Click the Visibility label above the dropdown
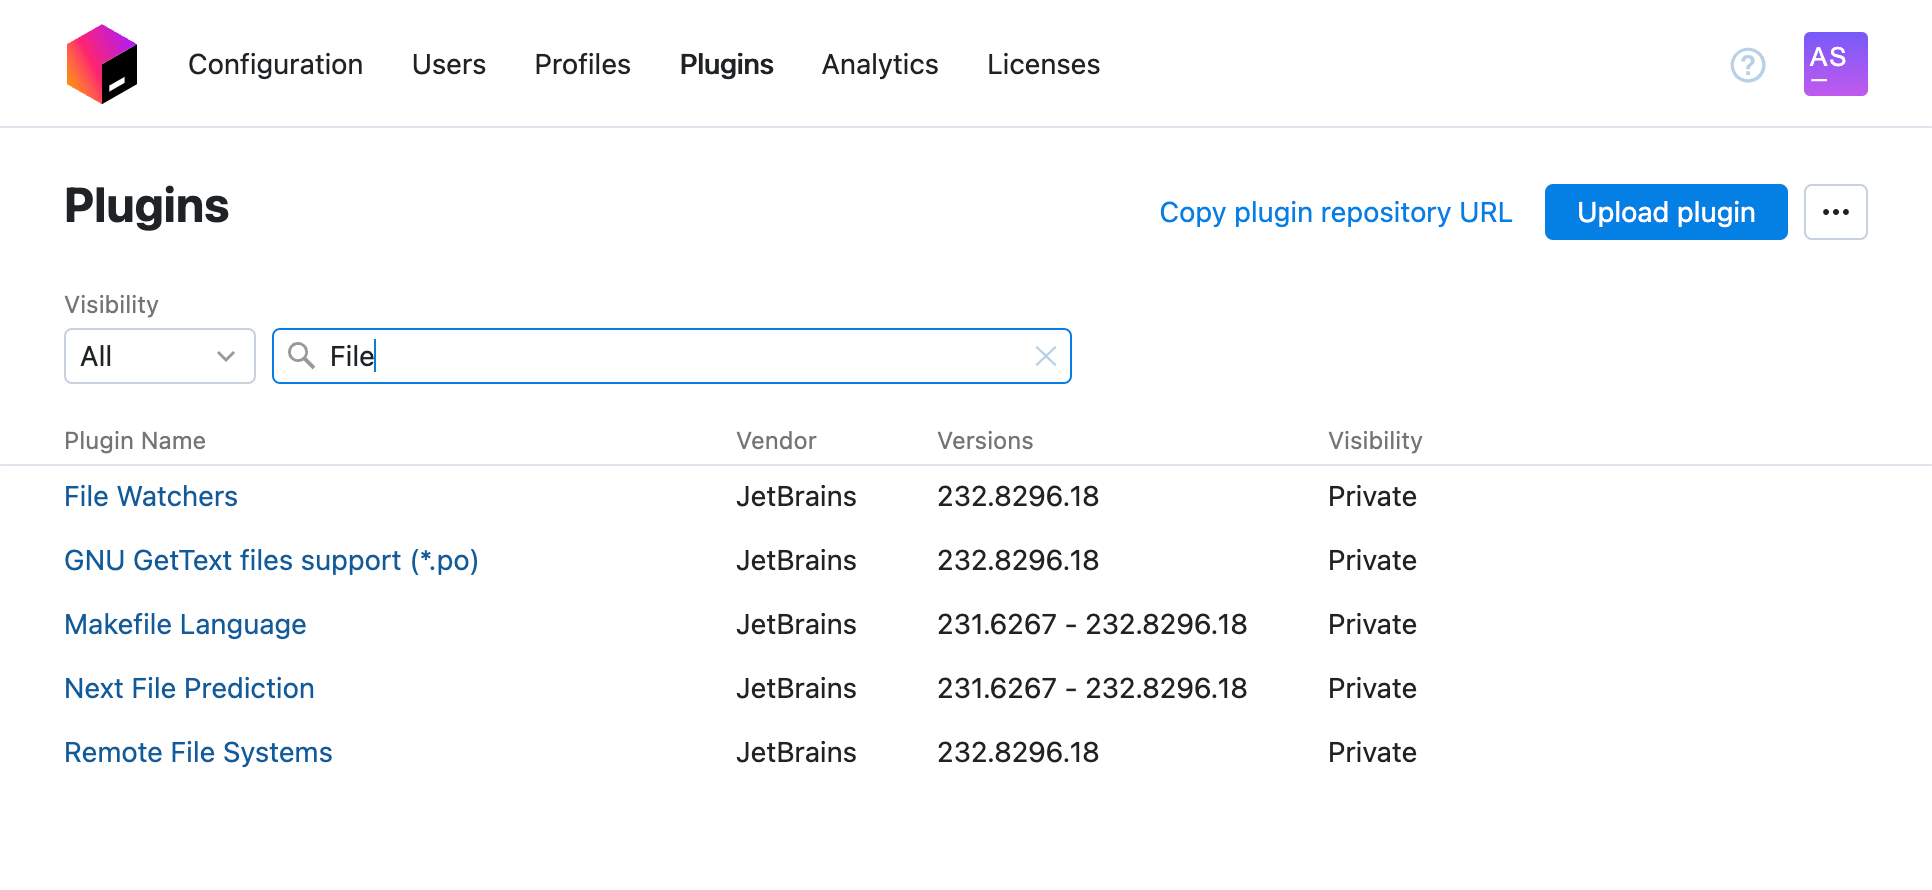 click(x=111, y=305)
